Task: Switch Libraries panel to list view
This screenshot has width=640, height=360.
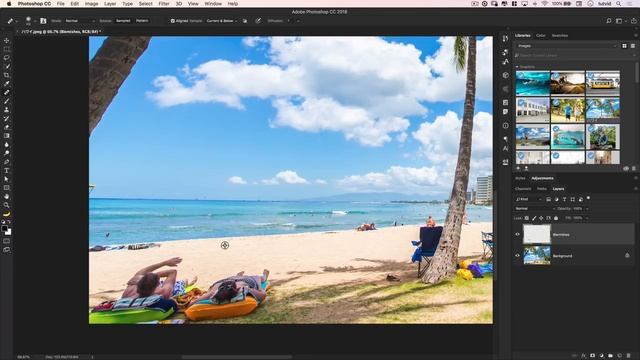Action: 633,46
